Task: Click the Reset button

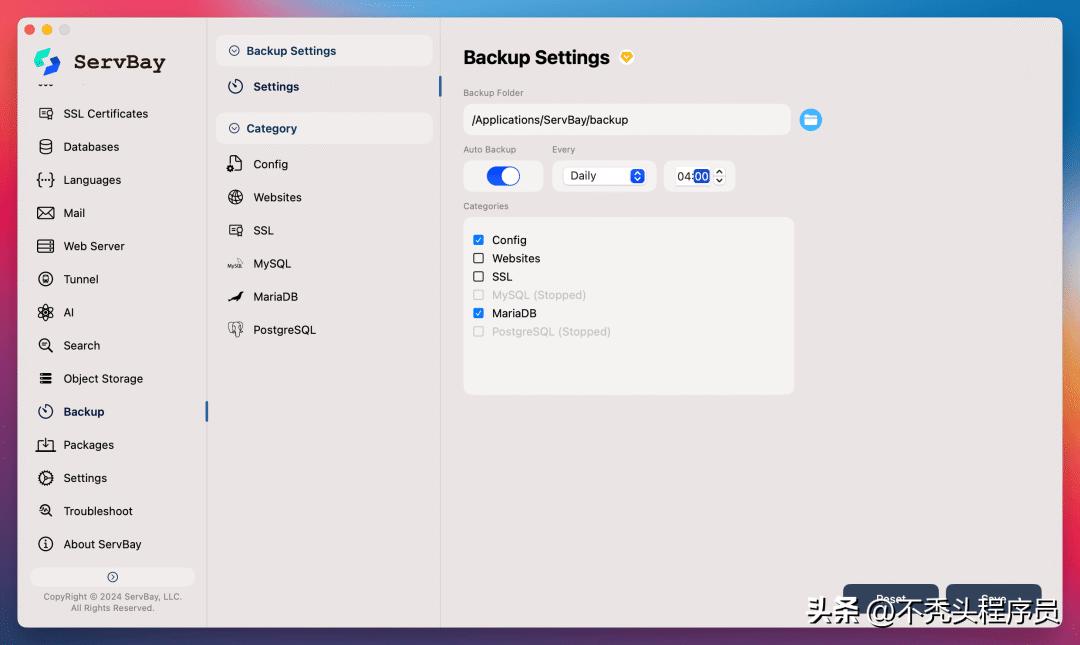Action: tap(890, 598)
